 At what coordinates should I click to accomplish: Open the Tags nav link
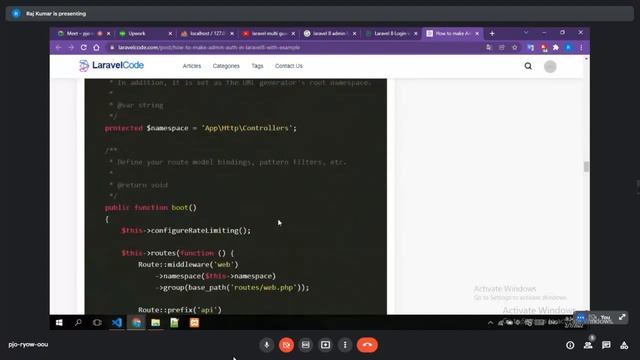tap(258, 66)
